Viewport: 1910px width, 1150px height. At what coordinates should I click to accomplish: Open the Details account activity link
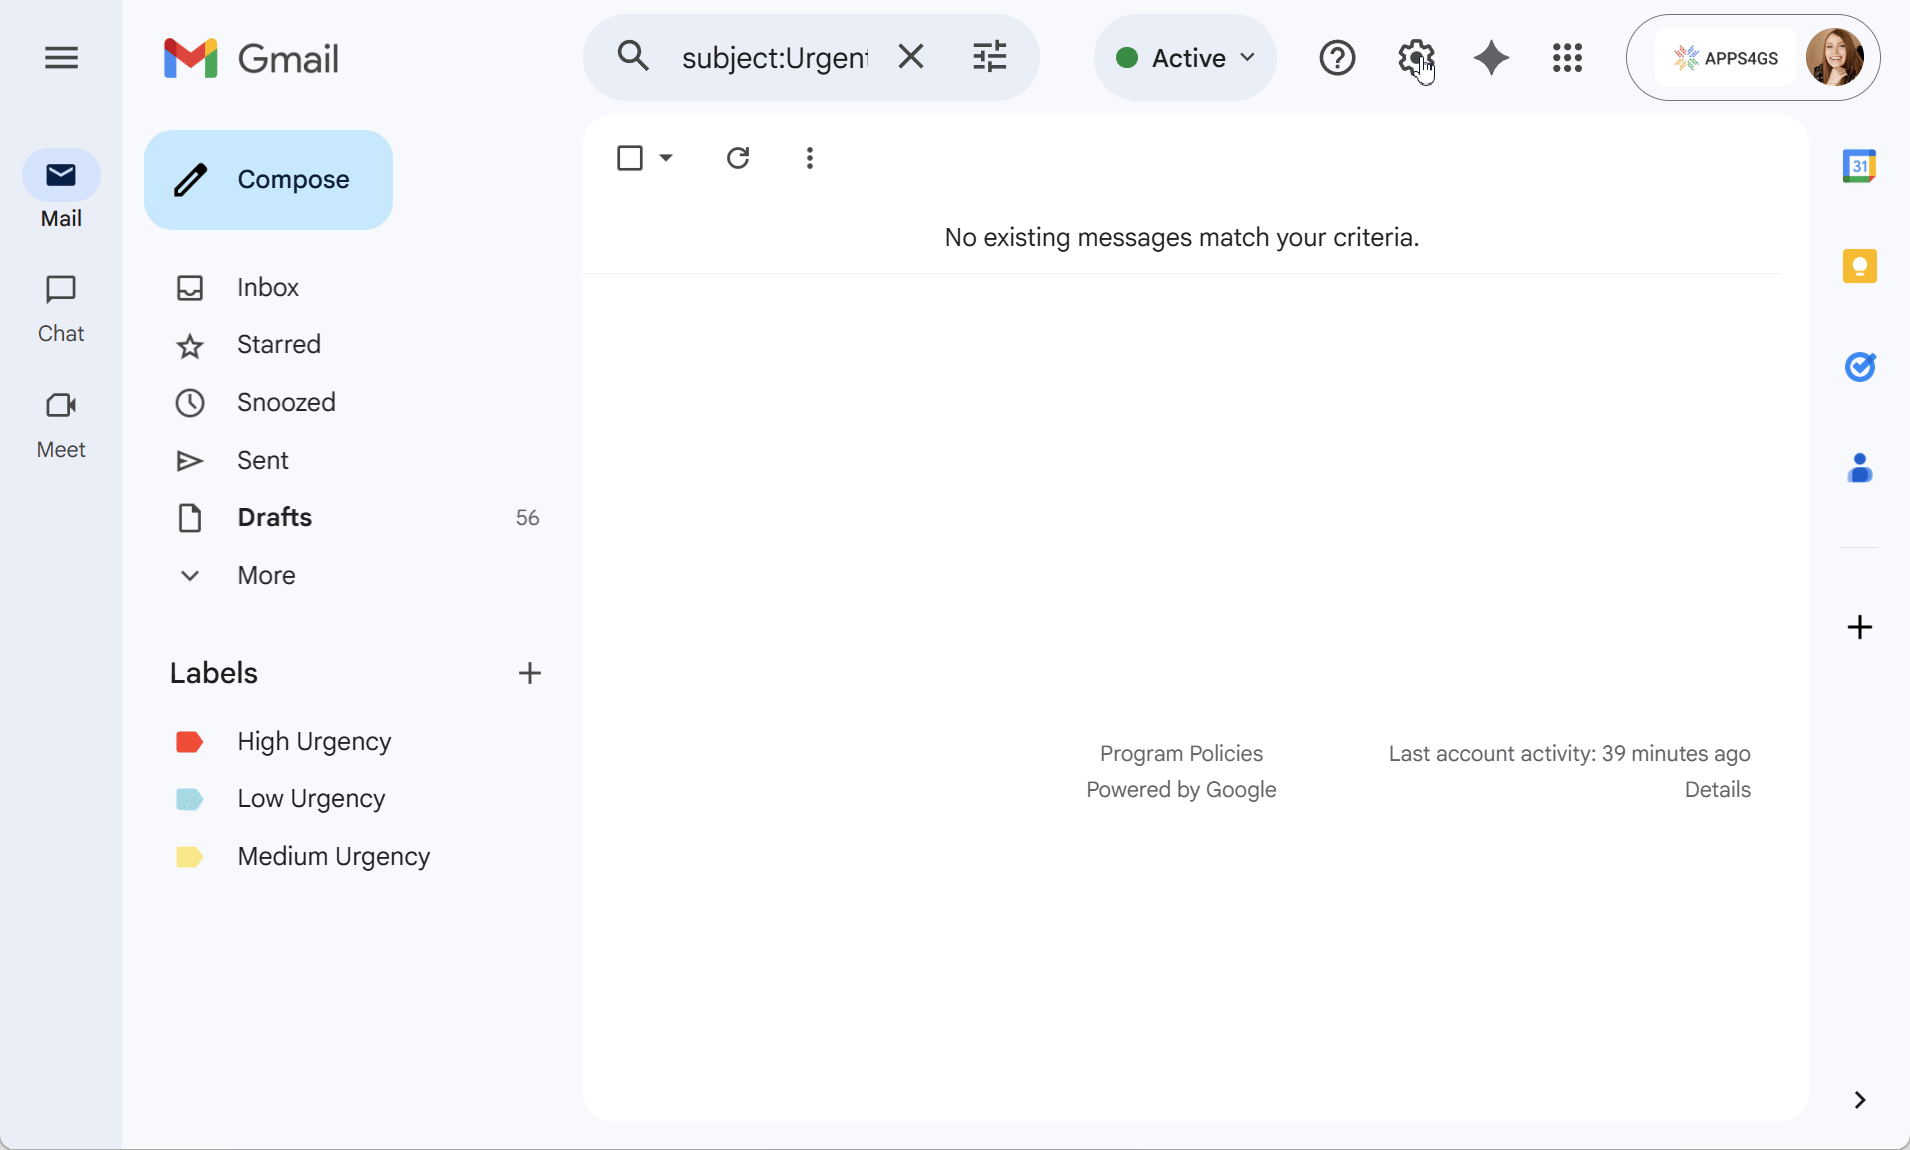pyautogui.click(x=1718, y=789)
